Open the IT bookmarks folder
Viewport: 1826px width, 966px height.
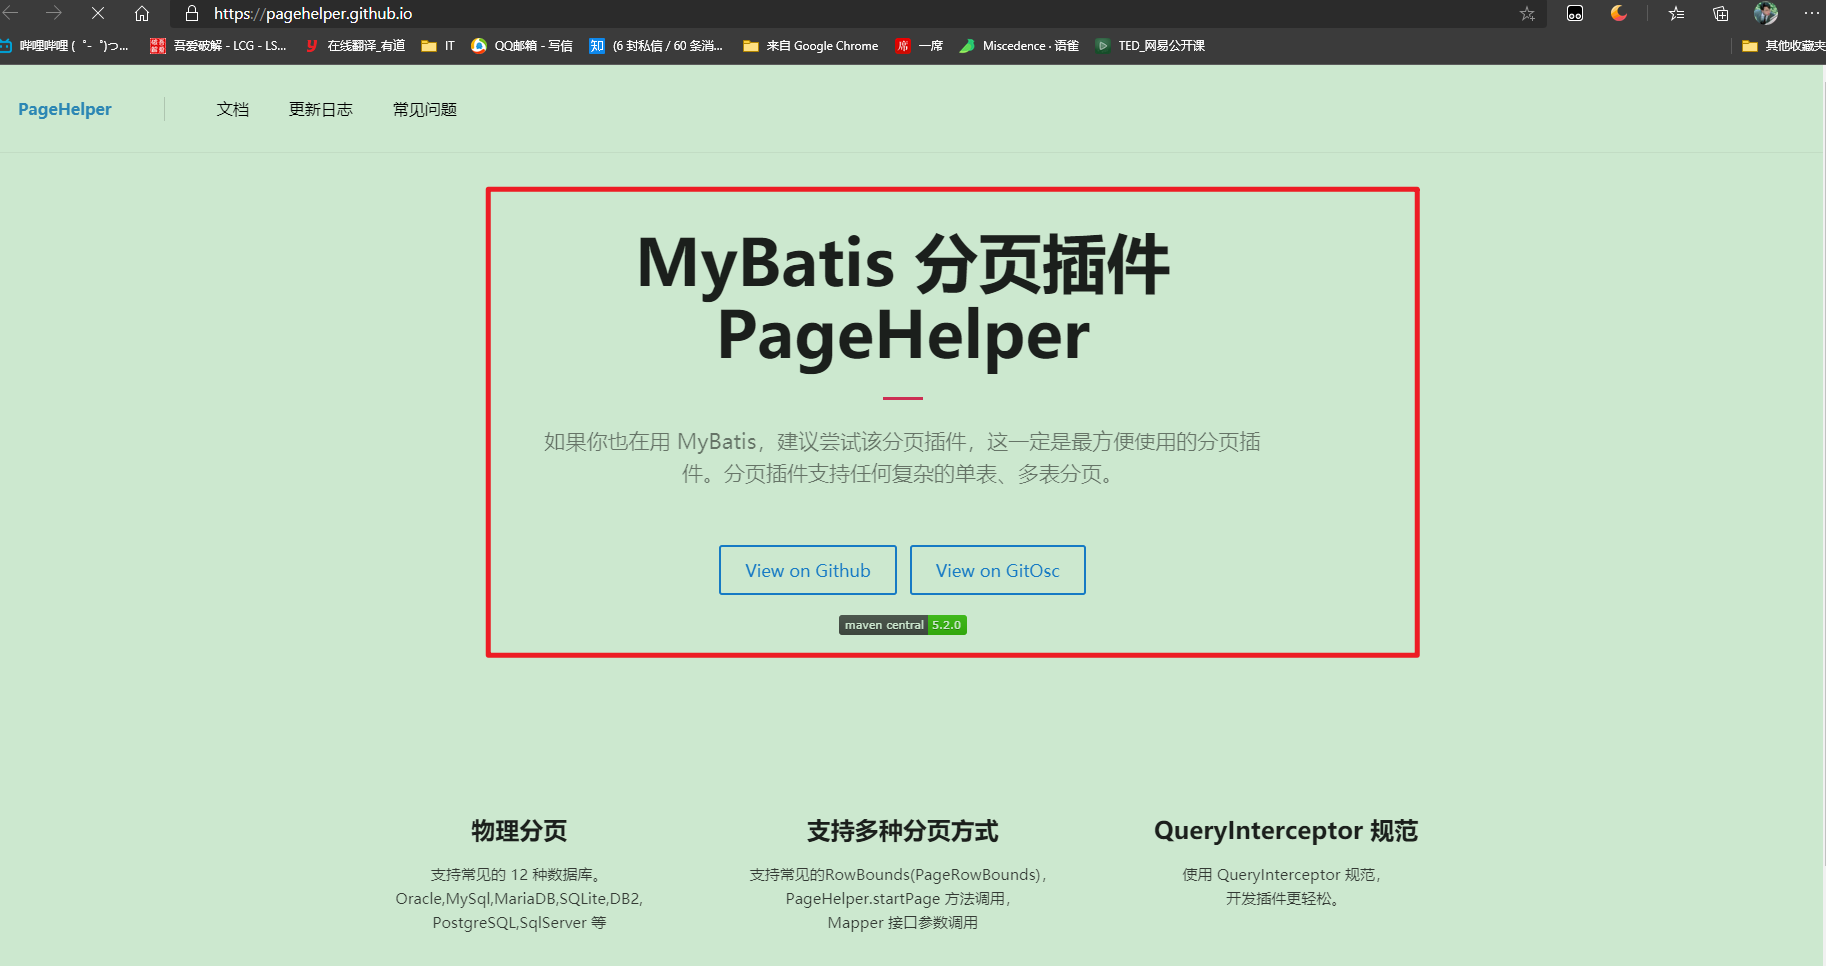click(438, 46)
